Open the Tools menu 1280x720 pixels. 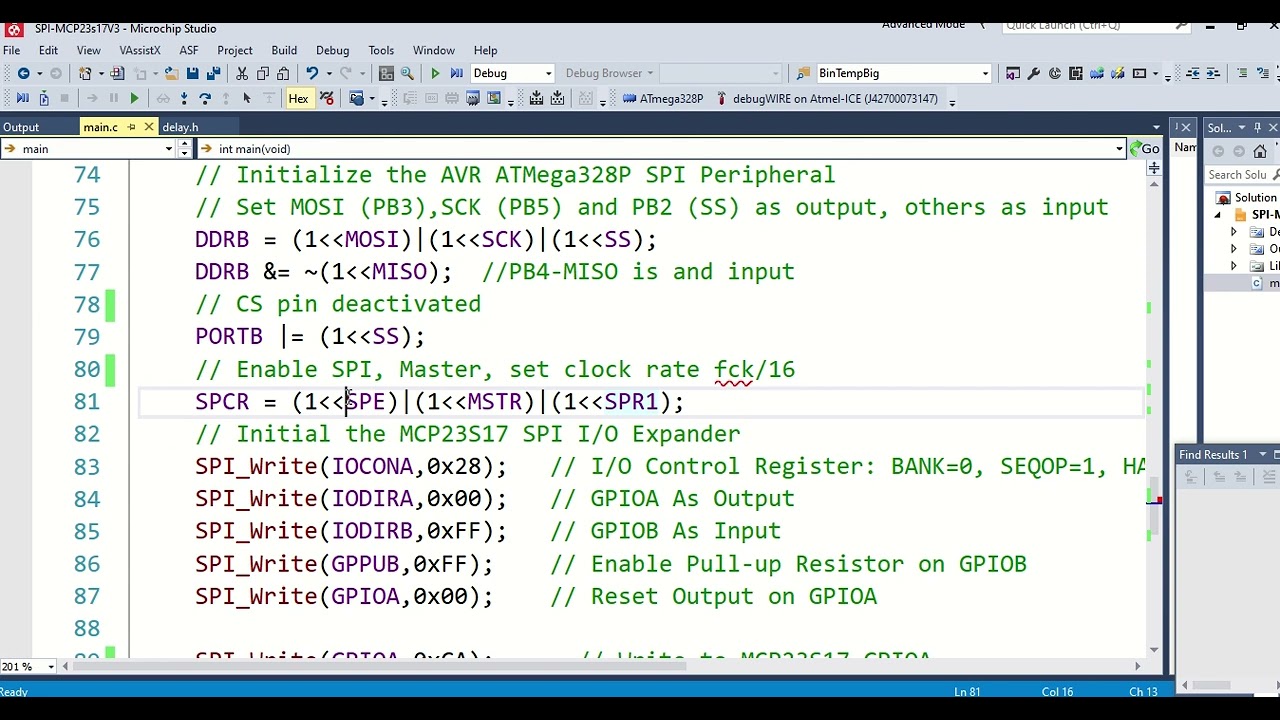(381, 50)
